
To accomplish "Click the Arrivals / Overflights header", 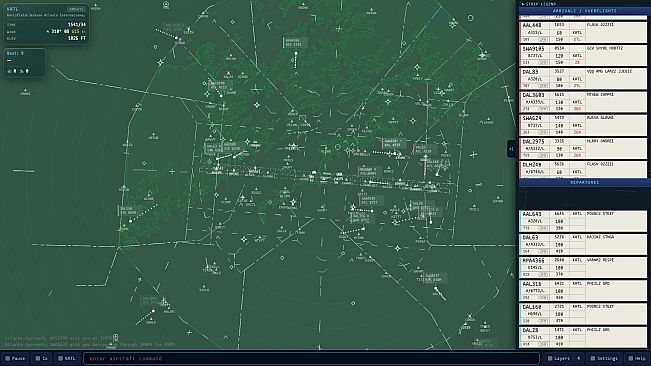I will [x=585, y=11].
